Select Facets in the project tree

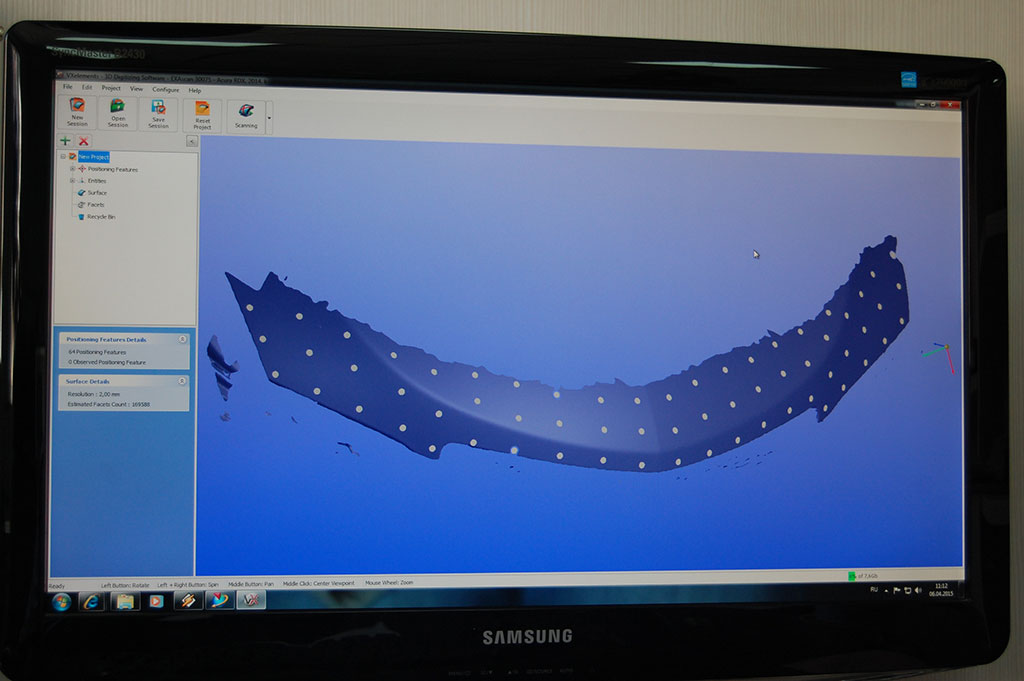tap(95, 205)
